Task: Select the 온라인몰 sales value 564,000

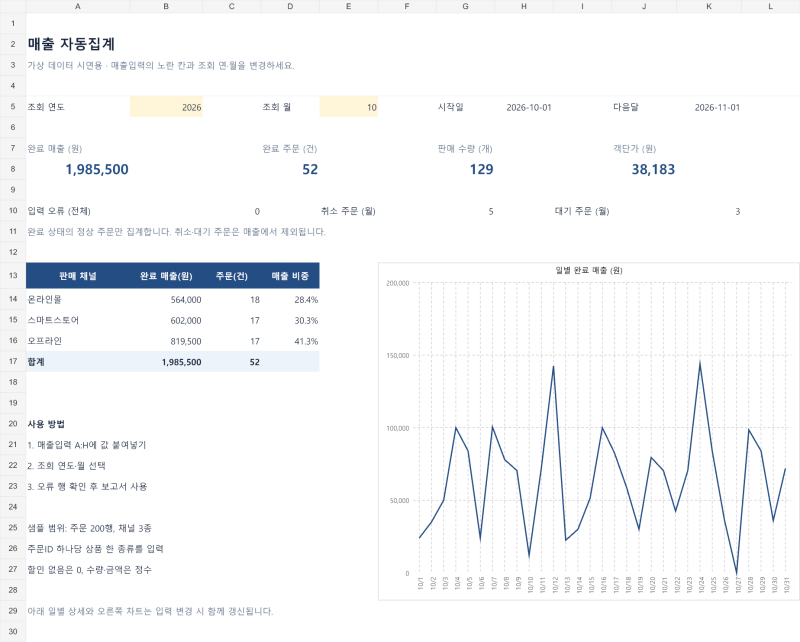Action: pyautogui.click(x=186, y=300)
